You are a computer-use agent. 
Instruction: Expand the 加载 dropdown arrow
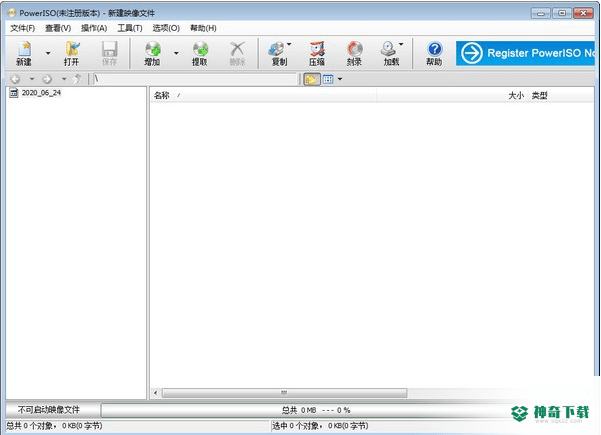pos(401,44)
